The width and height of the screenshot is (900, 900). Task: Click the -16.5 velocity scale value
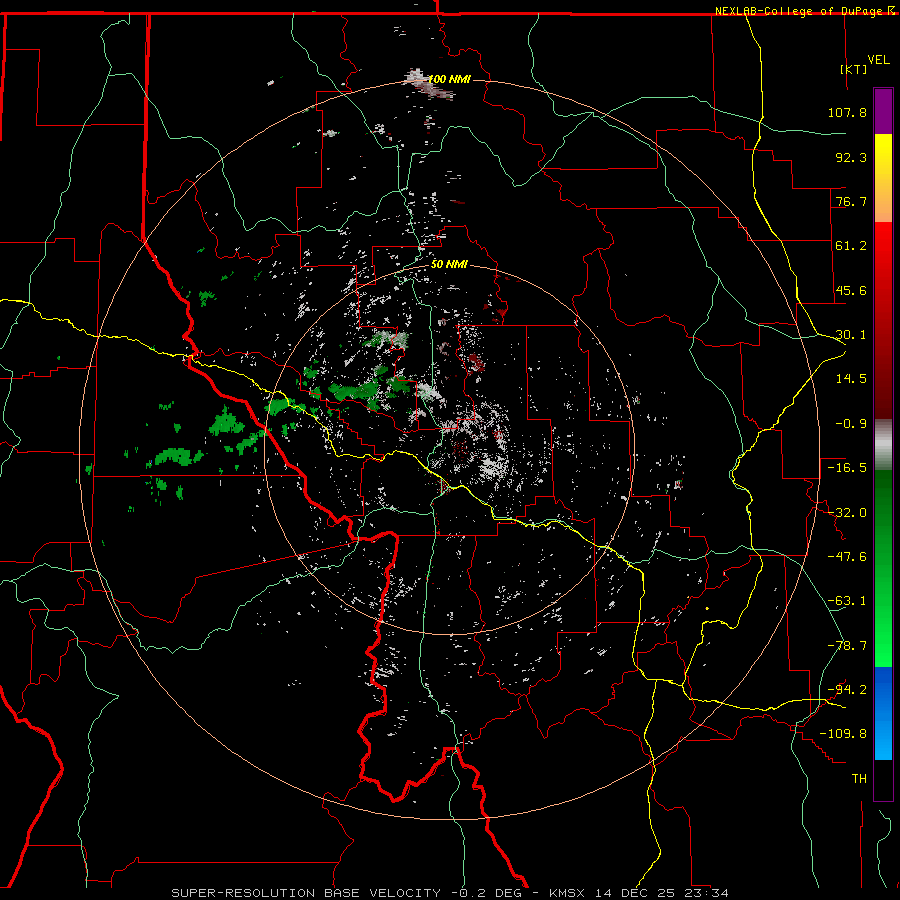click(x=847, y=468)
